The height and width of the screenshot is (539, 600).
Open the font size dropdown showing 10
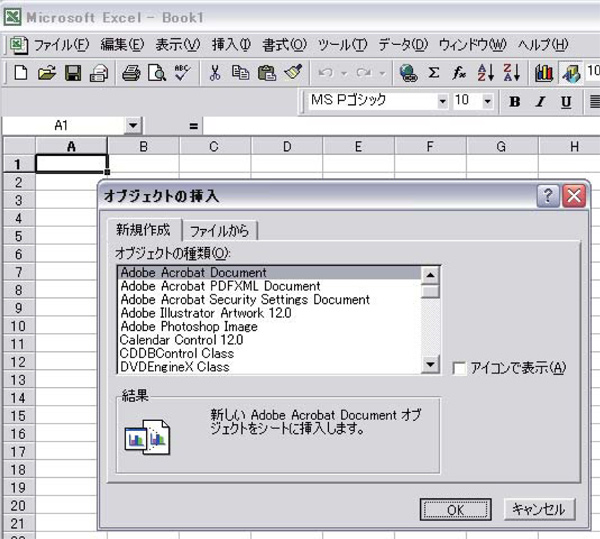point(487,101)
